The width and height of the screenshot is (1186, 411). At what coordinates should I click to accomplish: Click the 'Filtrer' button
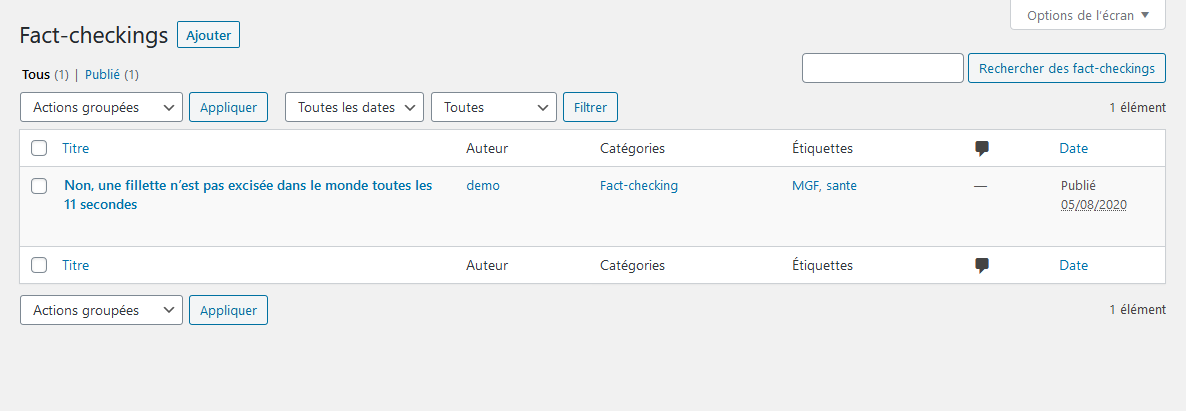click(590, 107)
